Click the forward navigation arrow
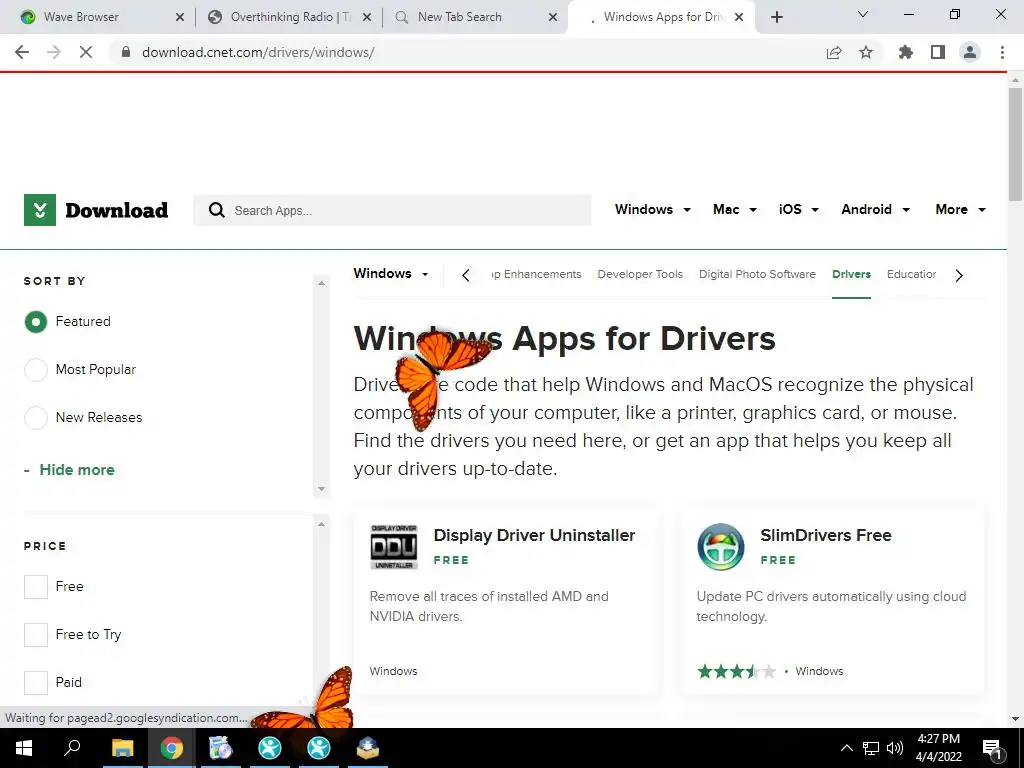1024x768 pixels. click(x=54, y=52)
